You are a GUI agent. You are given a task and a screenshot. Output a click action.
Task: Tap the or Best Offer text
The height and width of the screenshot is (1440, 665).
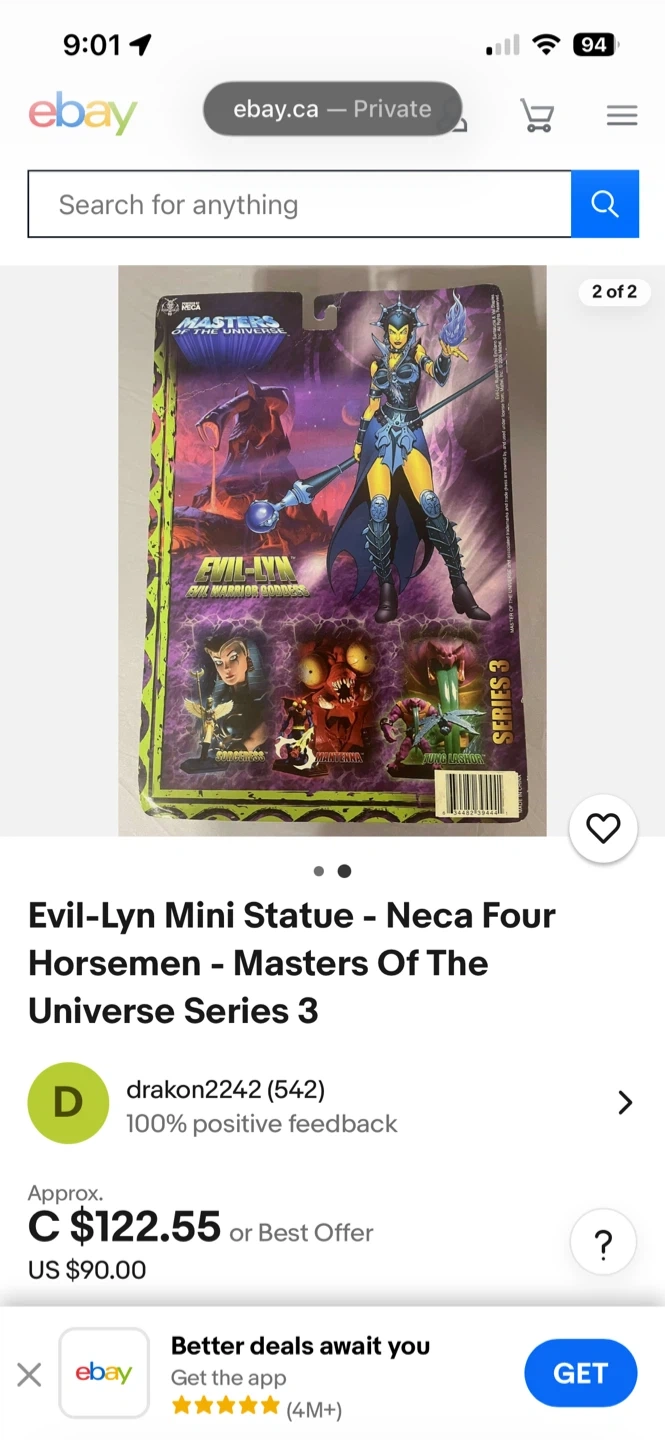301,1233
